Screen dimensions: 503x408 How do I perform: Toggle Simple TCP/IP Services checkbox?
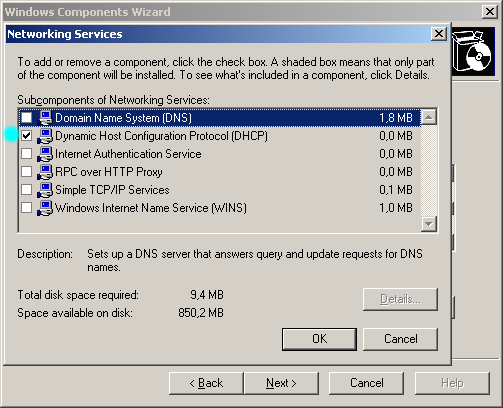pos(26,190)
